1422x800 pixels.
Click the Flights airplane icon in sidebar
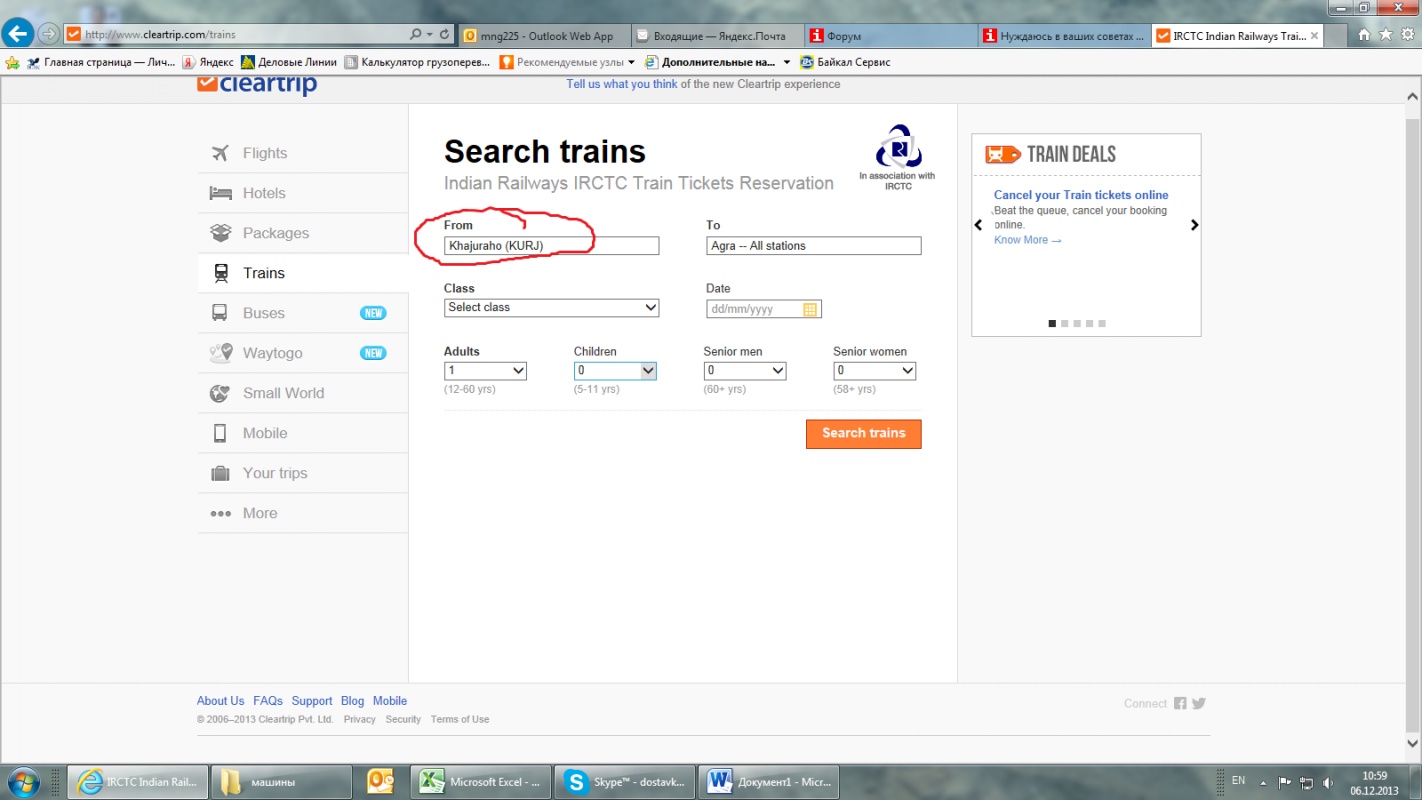(220, 153)
